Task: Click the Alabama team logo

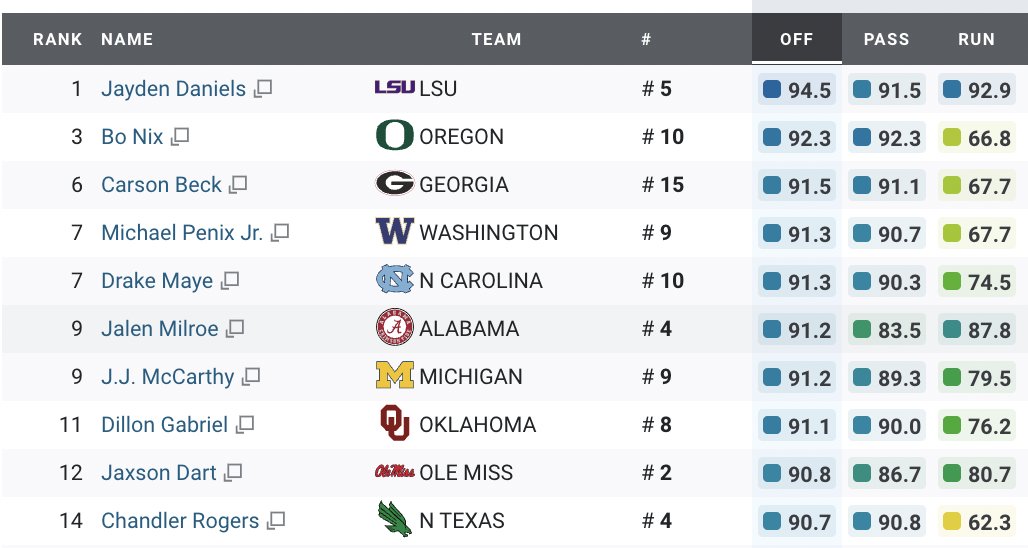Action: pyautogui.click(x=395, y=328)
